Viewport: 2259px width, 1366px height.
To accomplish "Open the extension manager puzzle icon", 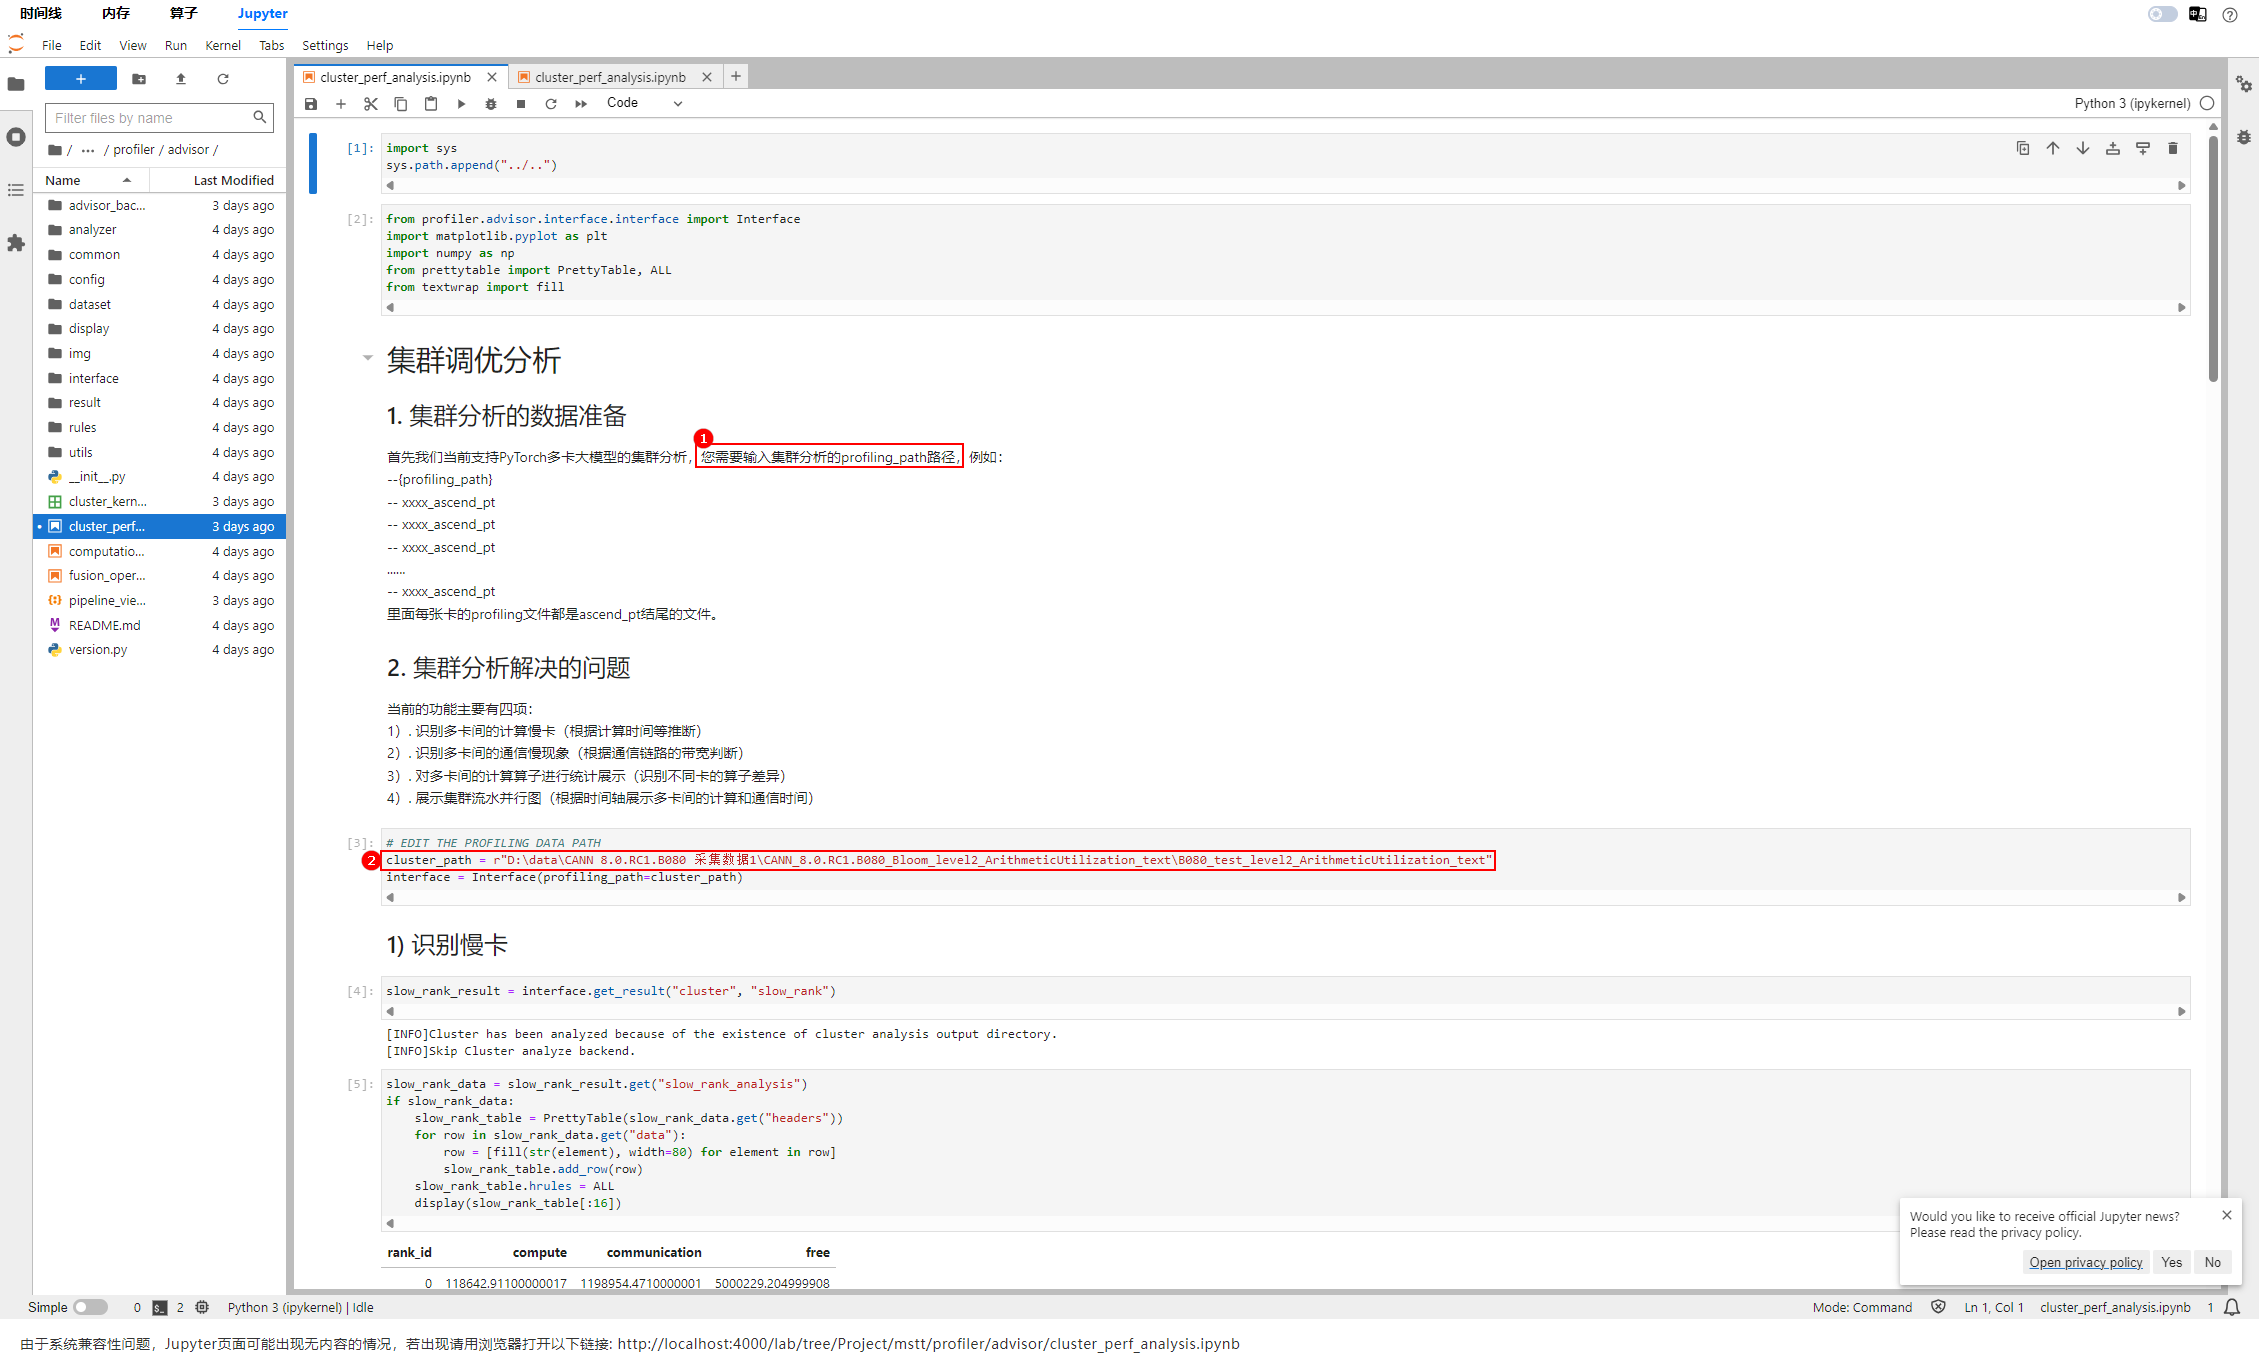I will pyautogui.click(x=16, y=243).
